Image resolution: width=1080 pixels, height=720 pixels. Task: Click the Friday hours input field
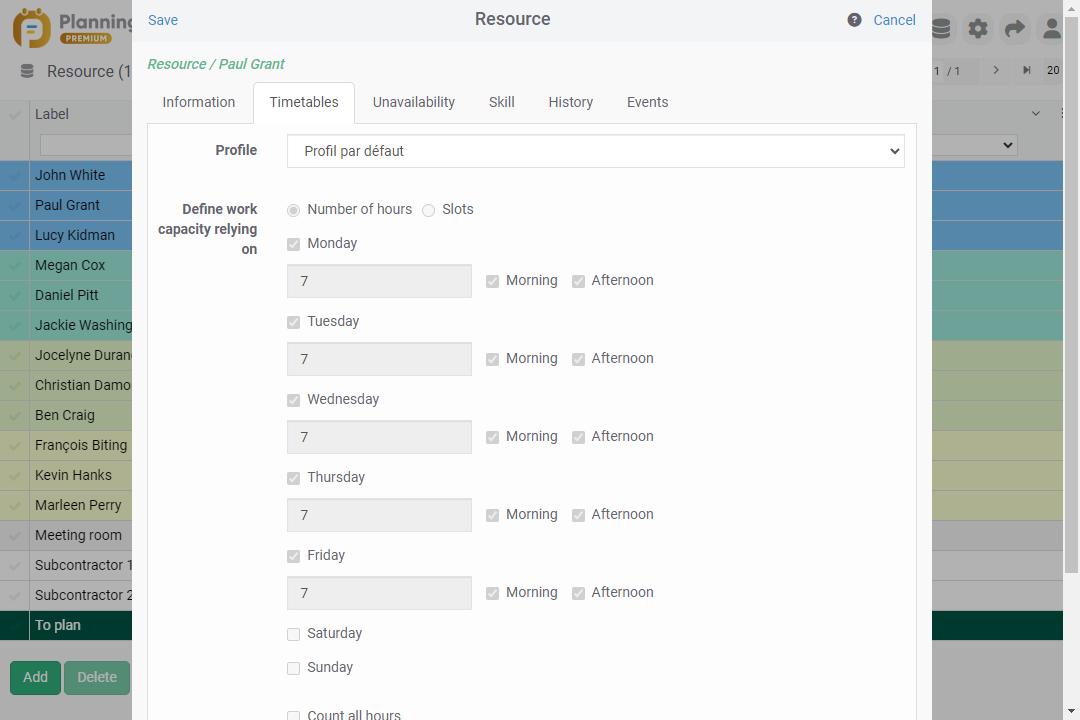click(x=379, y=593)
